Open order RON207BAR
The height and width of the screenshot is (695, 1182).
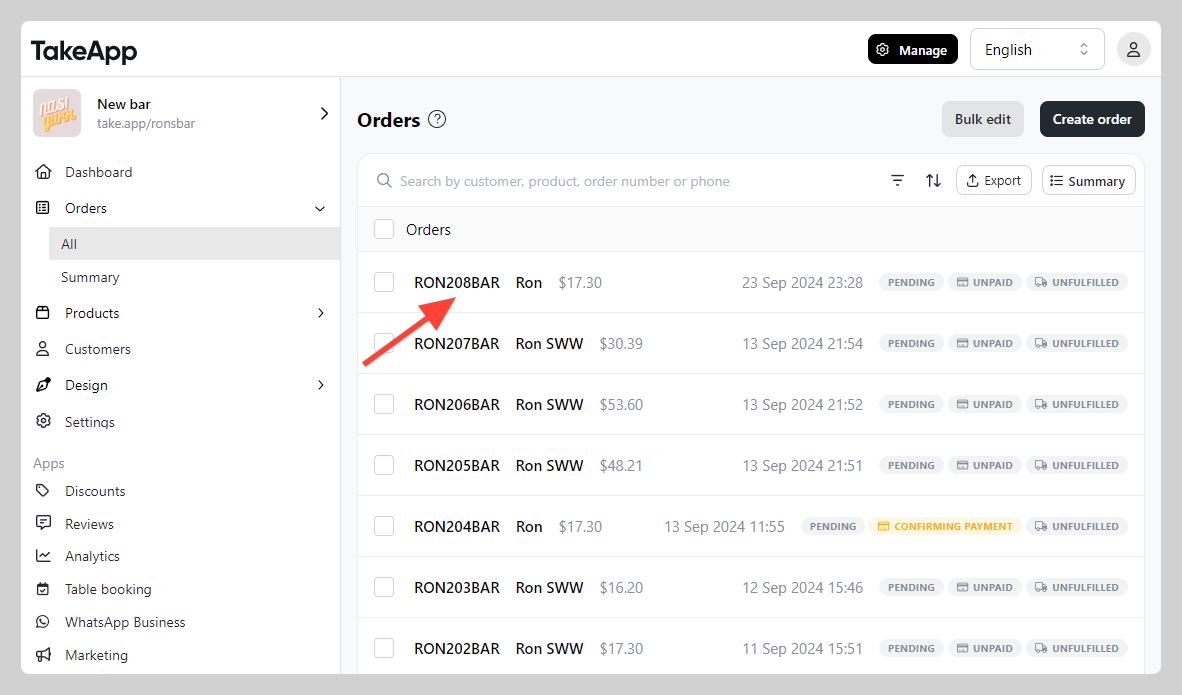click(x=457, y=344)
